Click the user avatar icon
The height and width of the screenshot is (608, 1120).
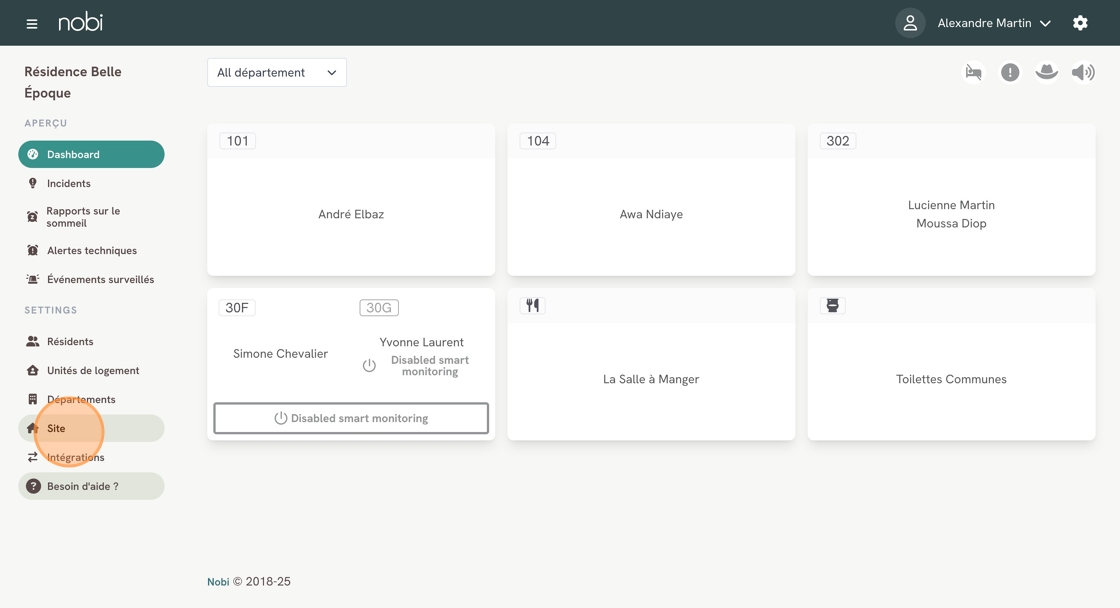pyautogui.click(x=910, y=23)
